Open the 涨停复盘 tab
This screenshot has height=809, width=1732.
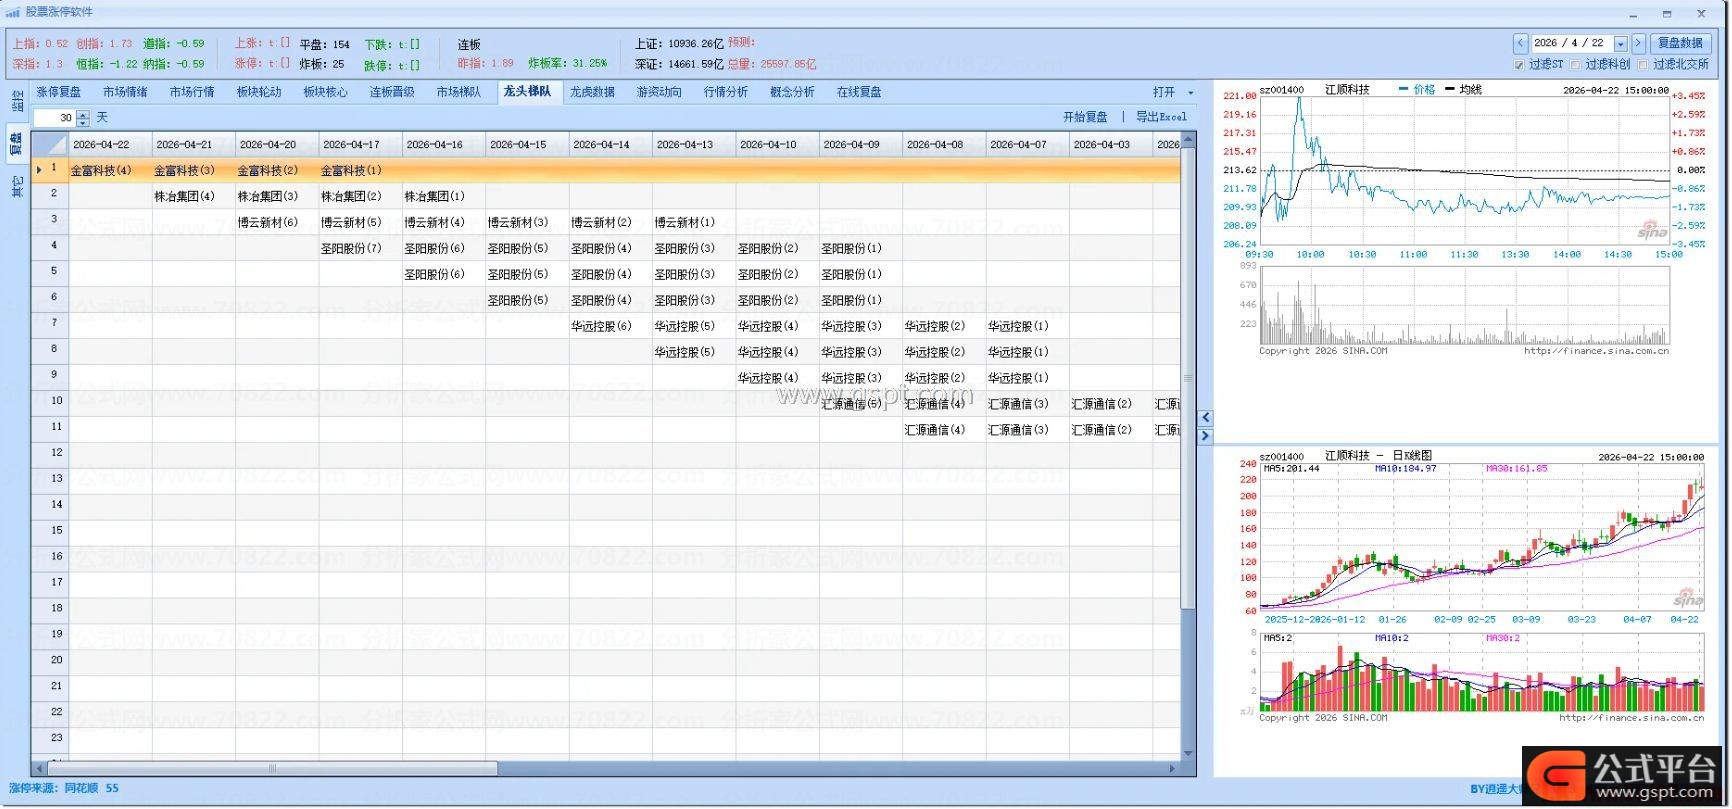[x=59, y=92]
